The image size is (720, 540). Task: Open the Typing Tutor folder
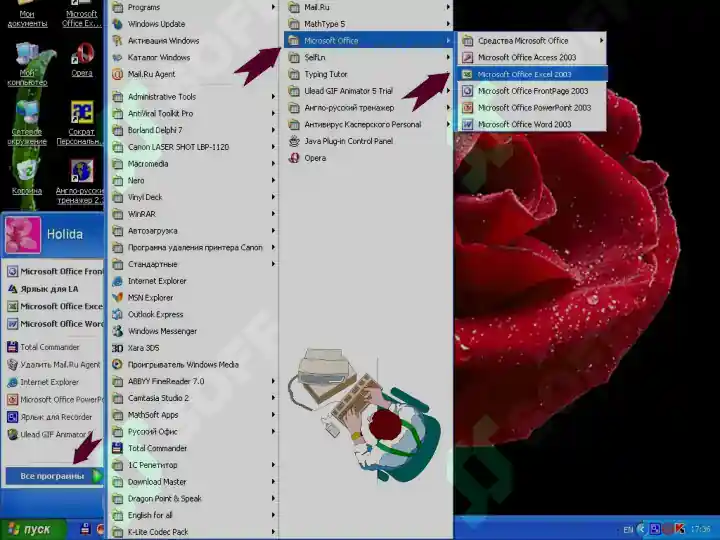368,74
